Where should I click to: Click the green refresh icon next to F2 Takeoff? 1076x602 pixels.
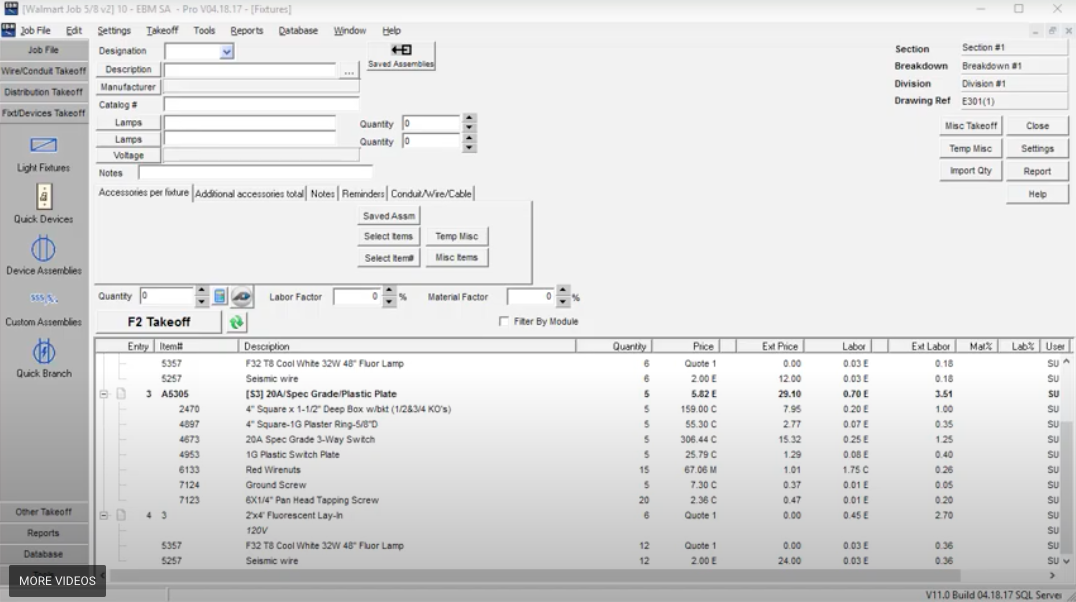tap(236, 321)
